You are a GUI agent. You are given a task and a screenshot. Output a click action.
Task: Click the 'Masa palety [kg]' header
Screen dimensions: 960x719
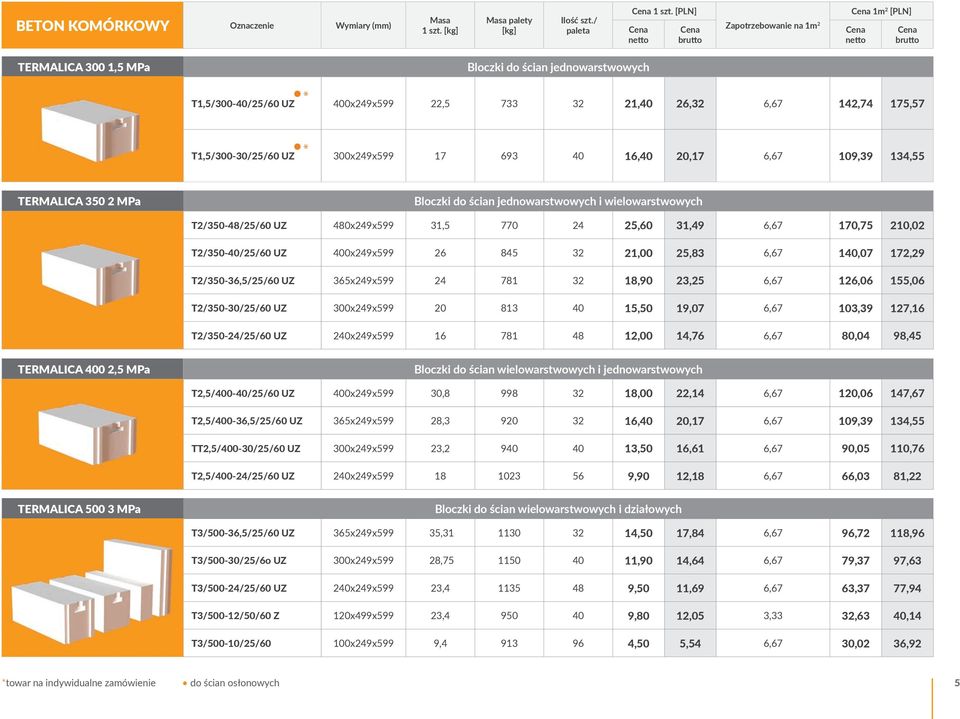click(x=509, y=26)
